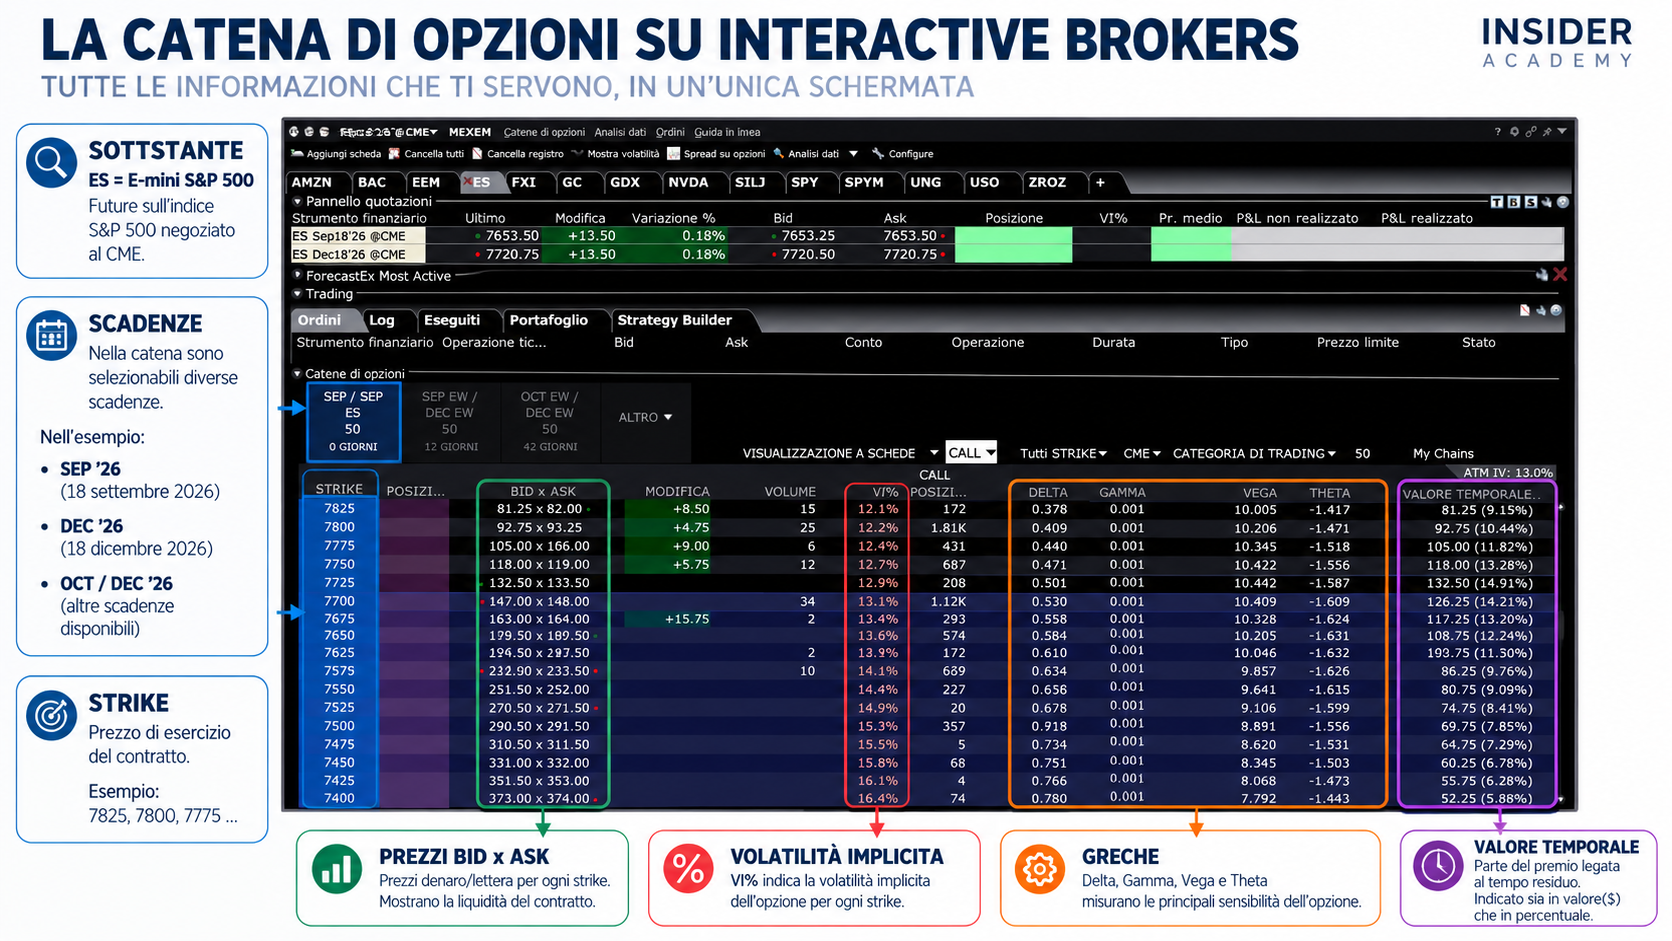Click the Aggiungi scheda toolbar button
The height and width of the screenshot is (941, 1672).
click(336, 154)
